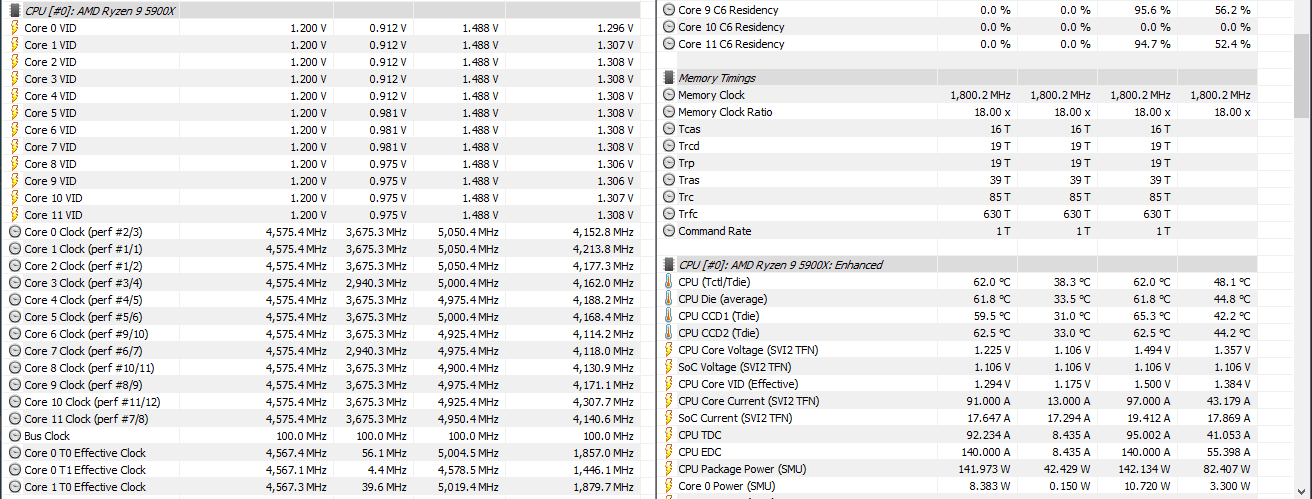Screen dimensions: 1312x499
Task: Select the Core 10 Clock (perf #11/12) row
Action: (83, 402)
